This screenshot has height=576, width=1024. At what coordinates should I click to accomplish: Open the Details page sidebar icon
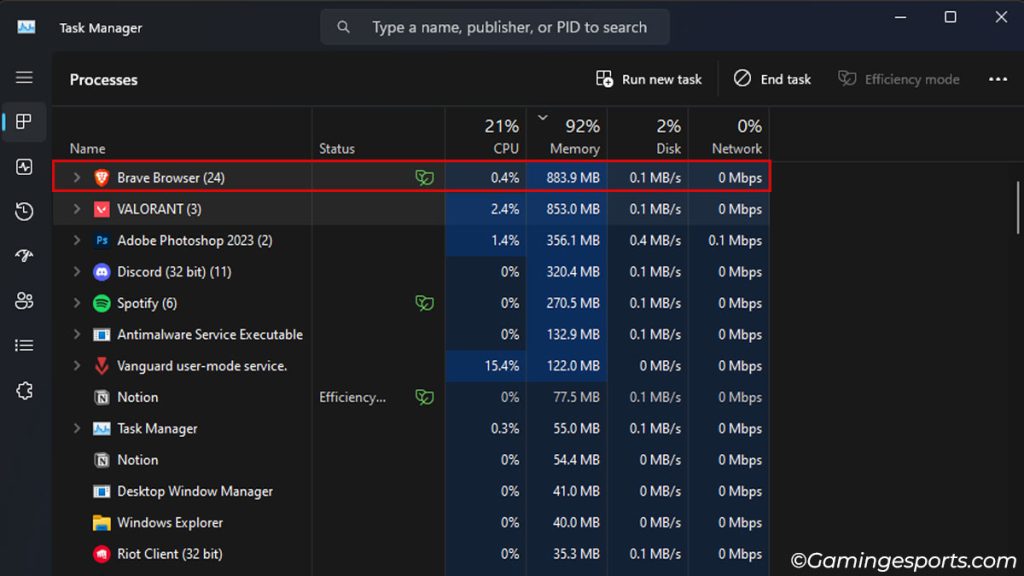(24, 345)
